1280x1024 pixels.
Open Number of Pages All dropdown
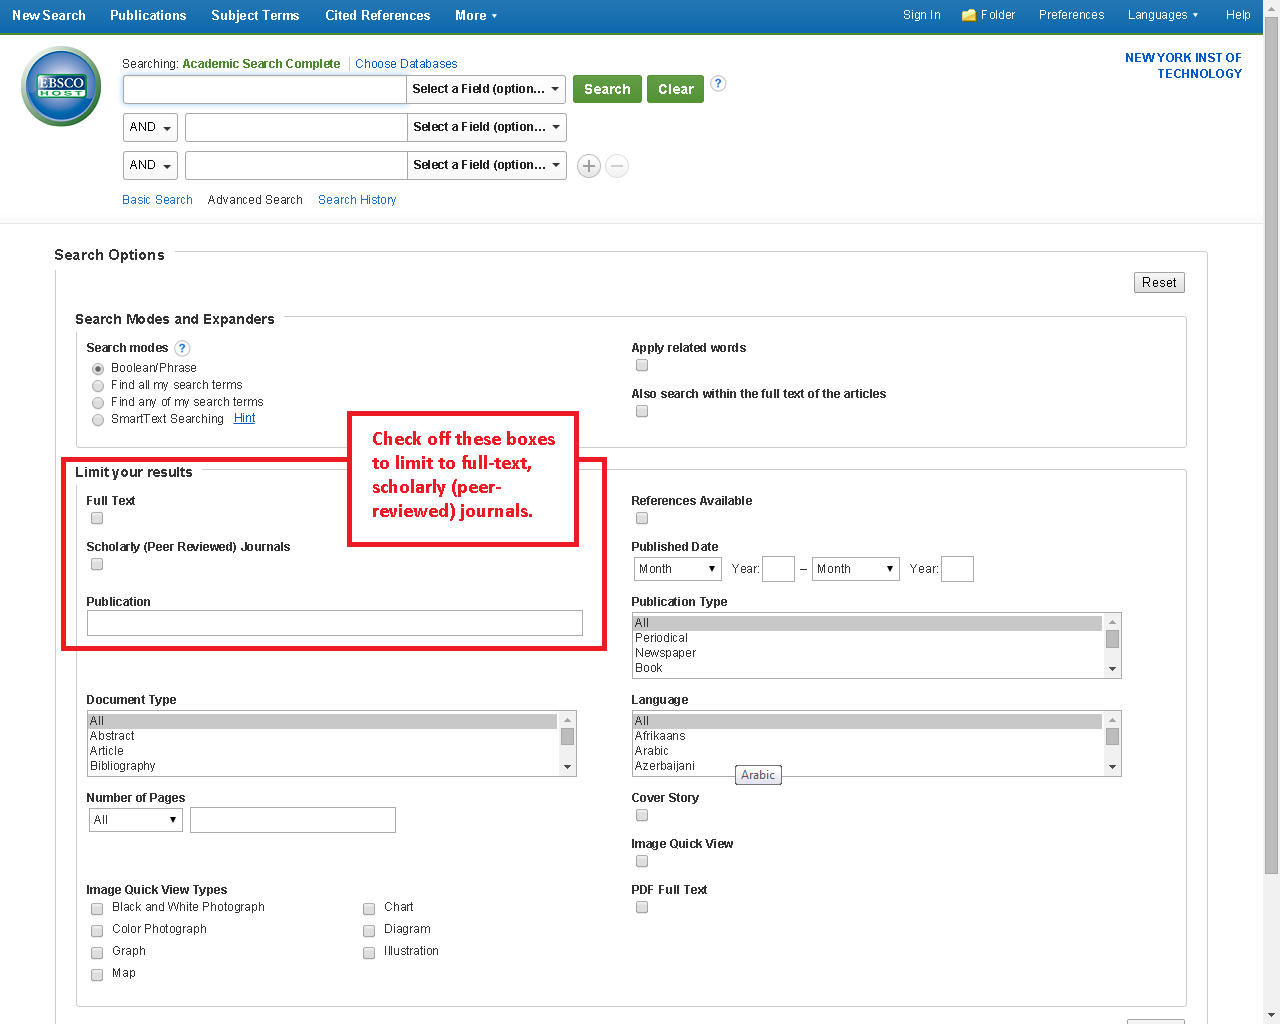(136, 820)
